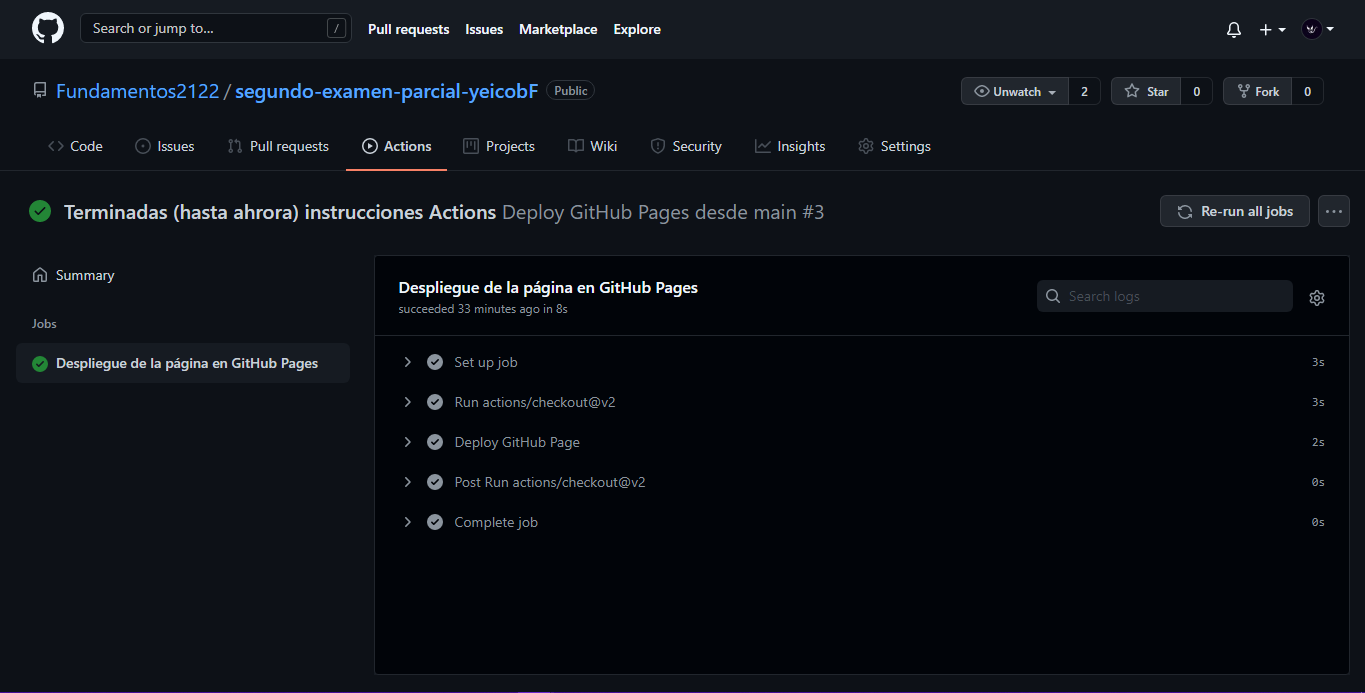Open the notifications bell
The height and width of the screenshot is (693, 1365).
pos(1233,30)
